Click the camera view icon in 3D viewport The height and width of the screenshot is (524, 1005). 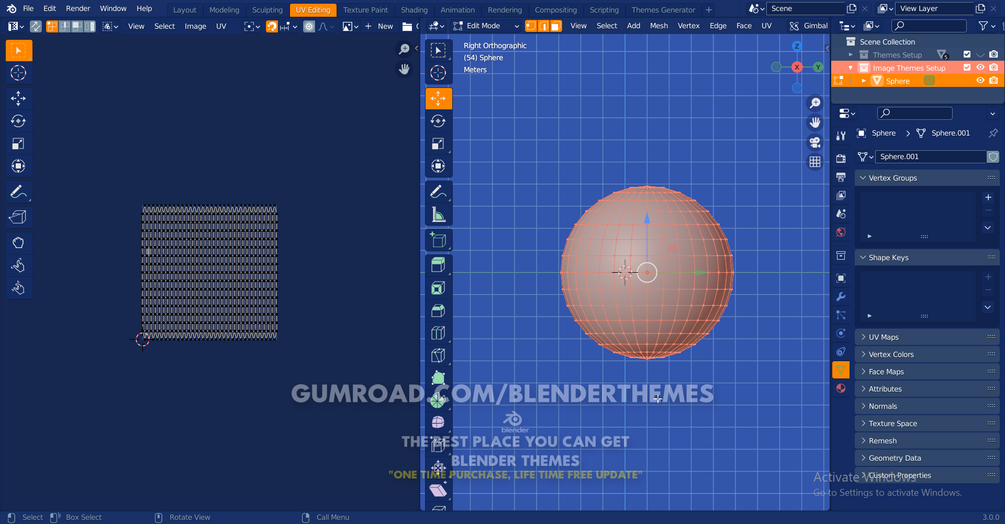pos(815,142)
